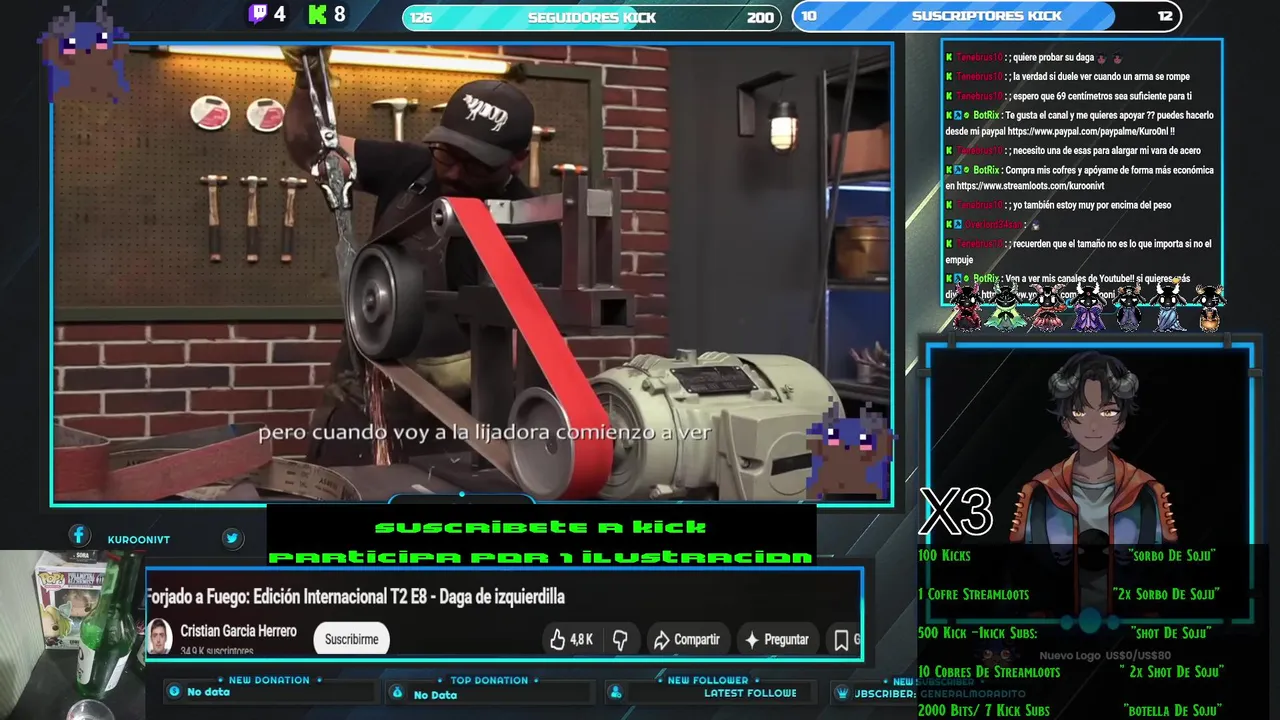Click the Suscriptores Kick progress bar

(x=987, y=16)
